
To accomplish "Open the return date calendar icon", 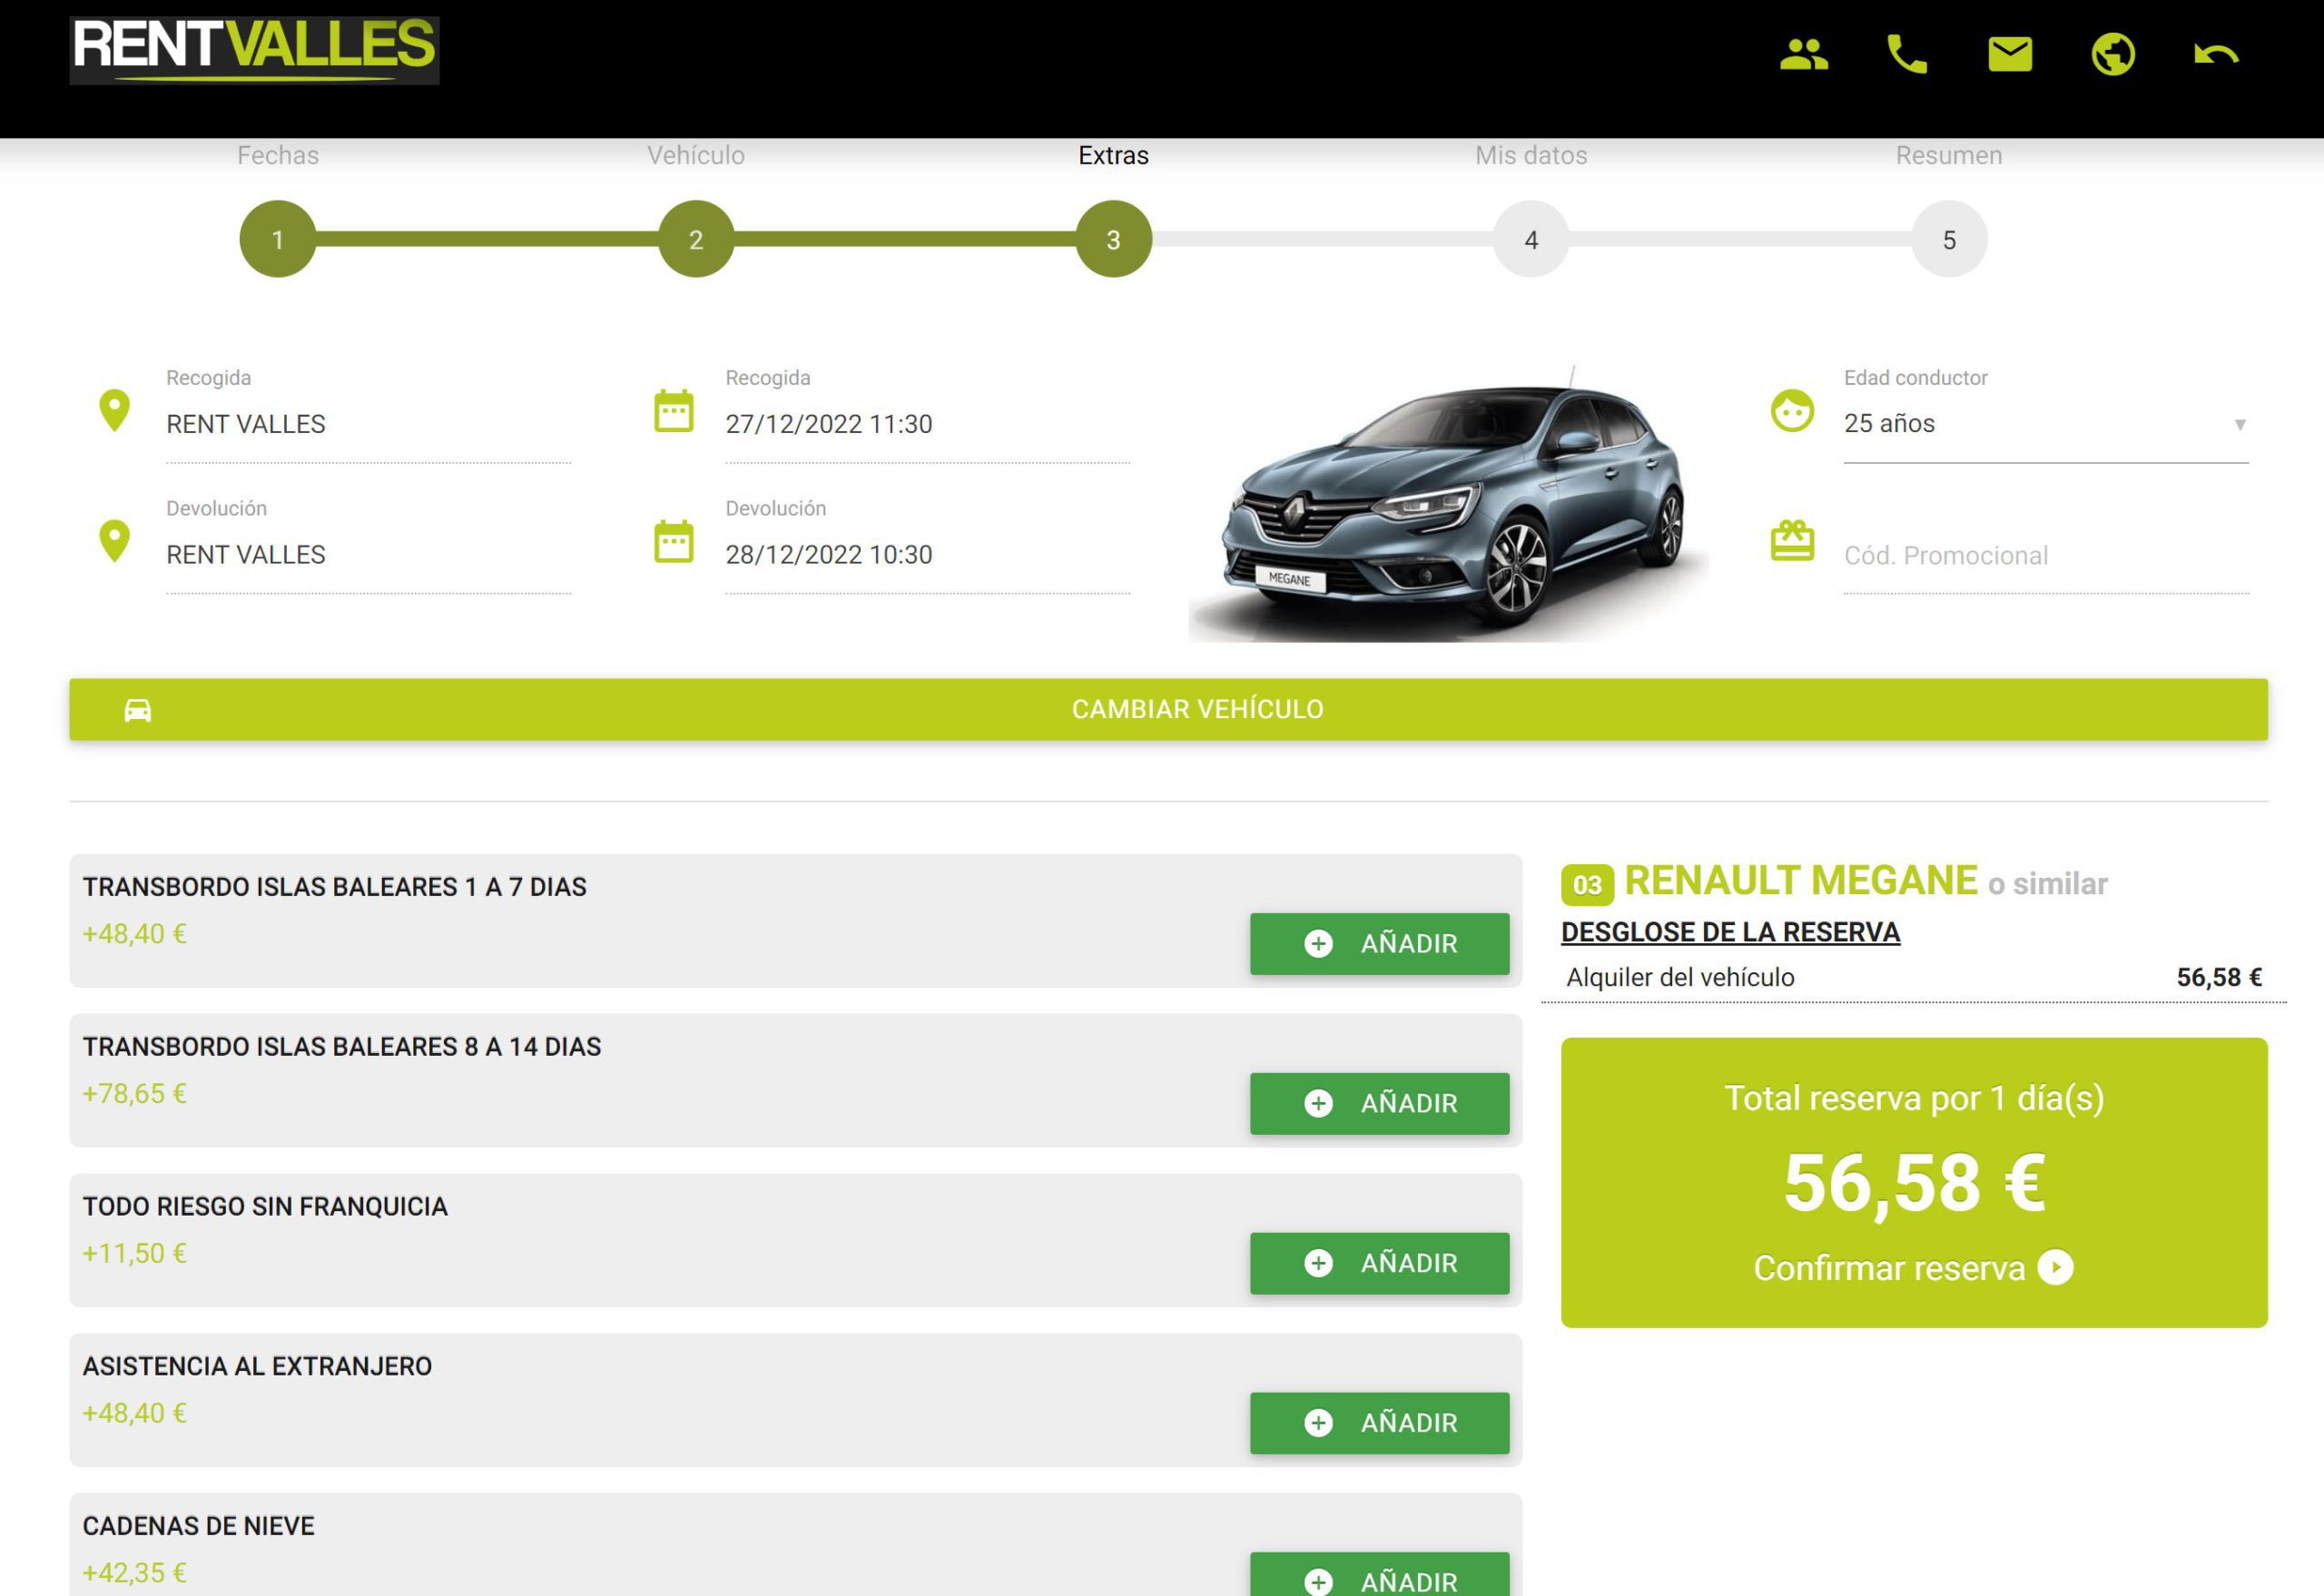I will pyautogui.click(x=674, y=541).
